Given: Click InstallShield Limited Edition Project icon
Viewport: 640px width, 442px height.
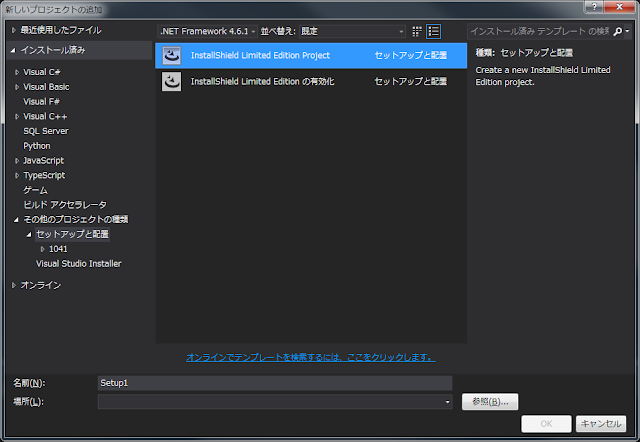Looking at the screenshot, I should (171, 56).
